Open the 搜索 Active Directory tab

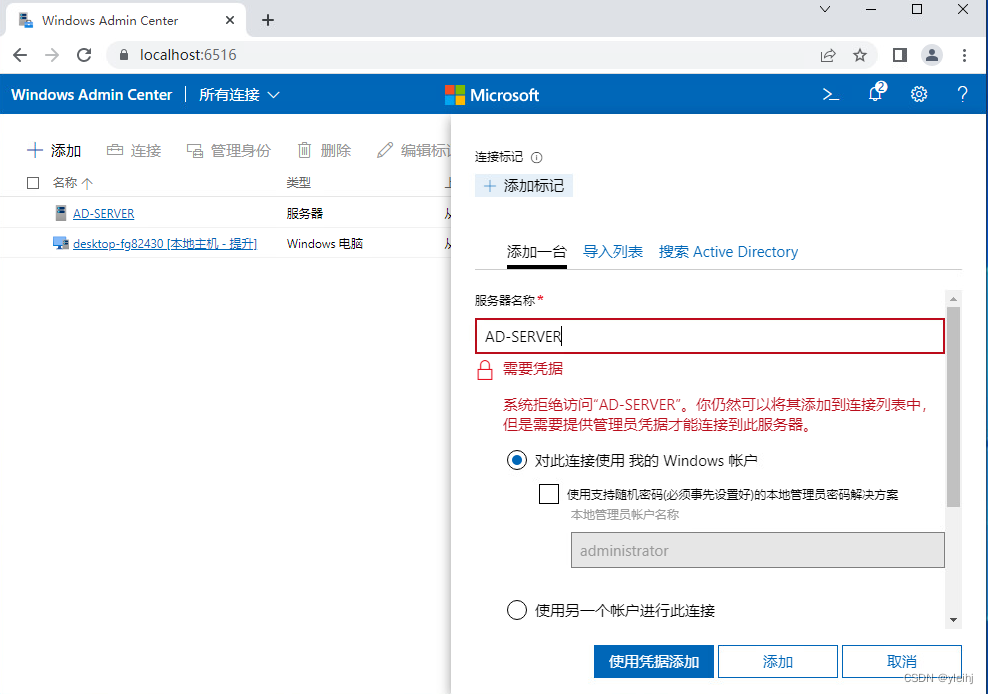[728, 252]
